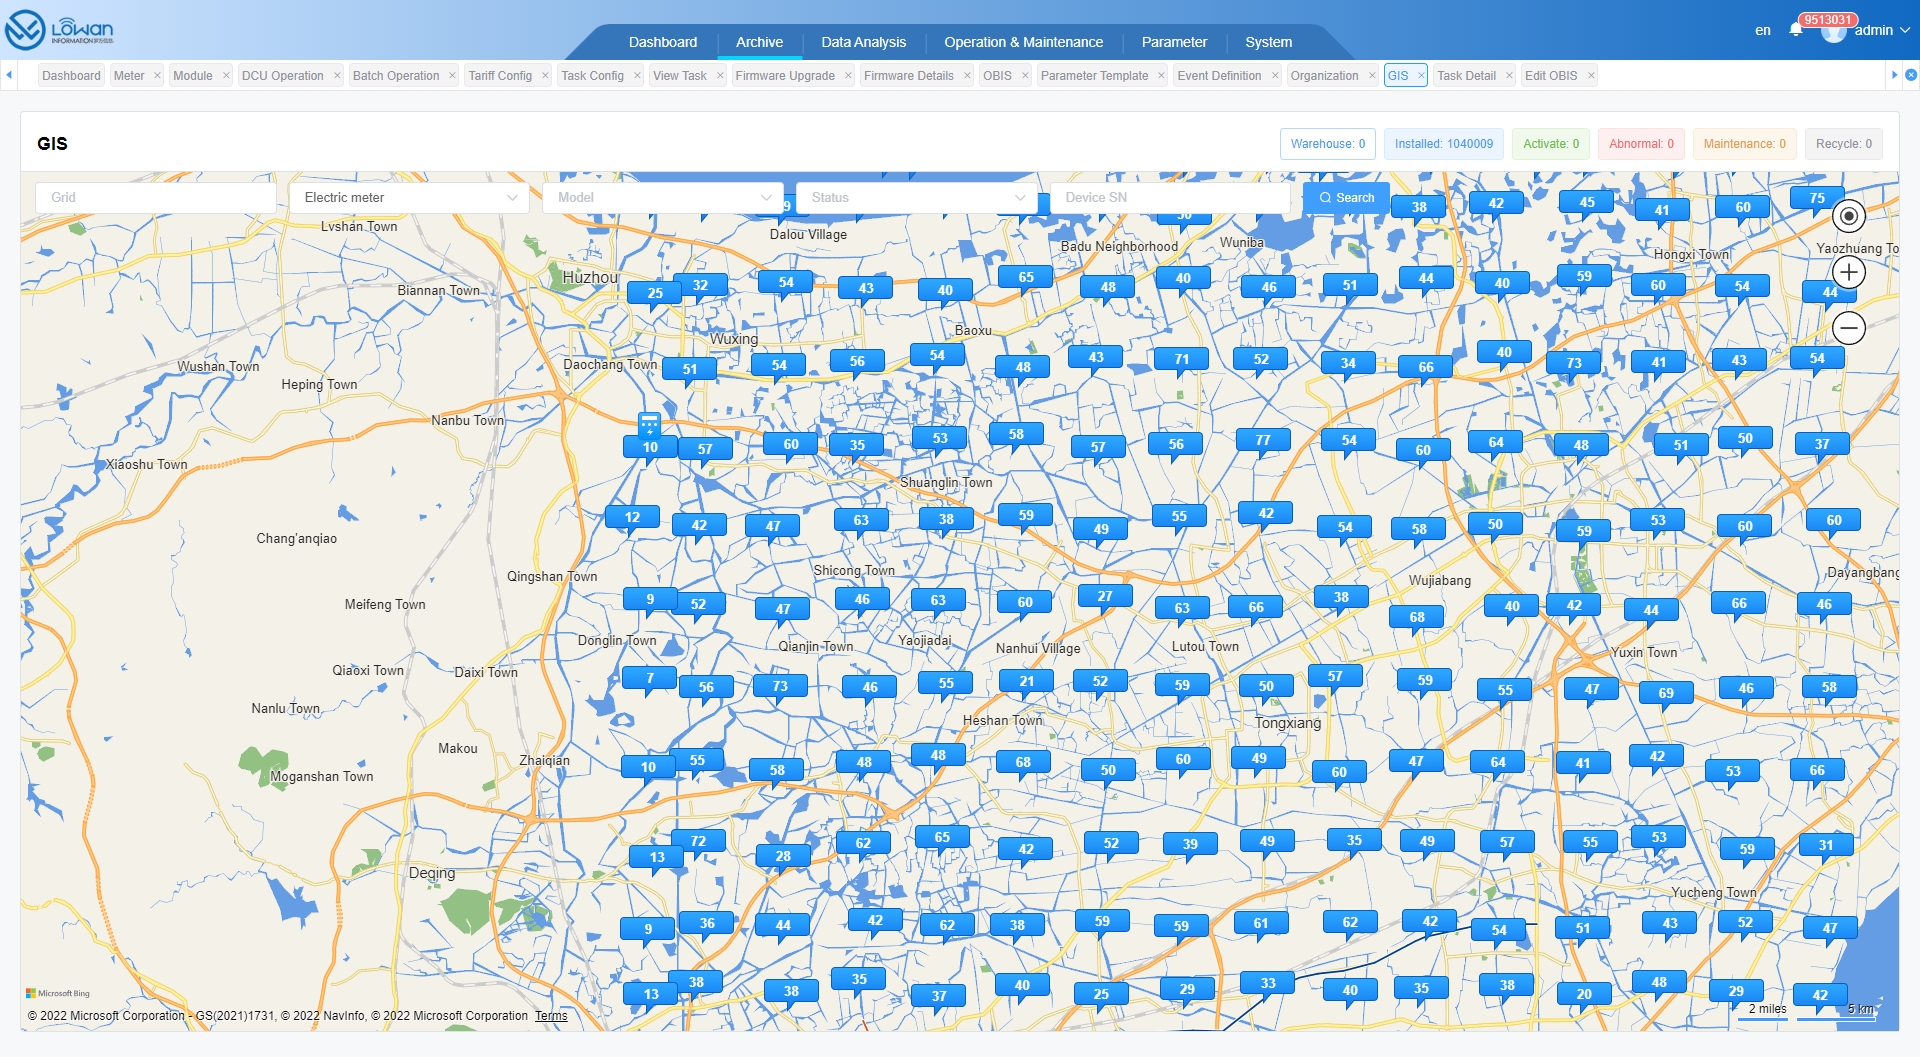The height and width of the screenshot is (1057, 1920).
Task: Close the Event Definition tab
Action: pos(1275,75)
